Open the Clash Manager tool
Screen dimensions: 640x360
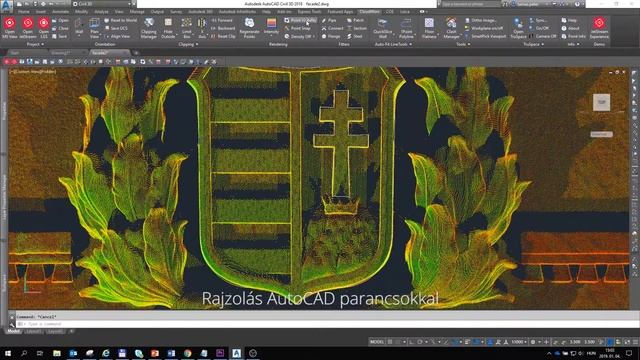coord(451,28)
